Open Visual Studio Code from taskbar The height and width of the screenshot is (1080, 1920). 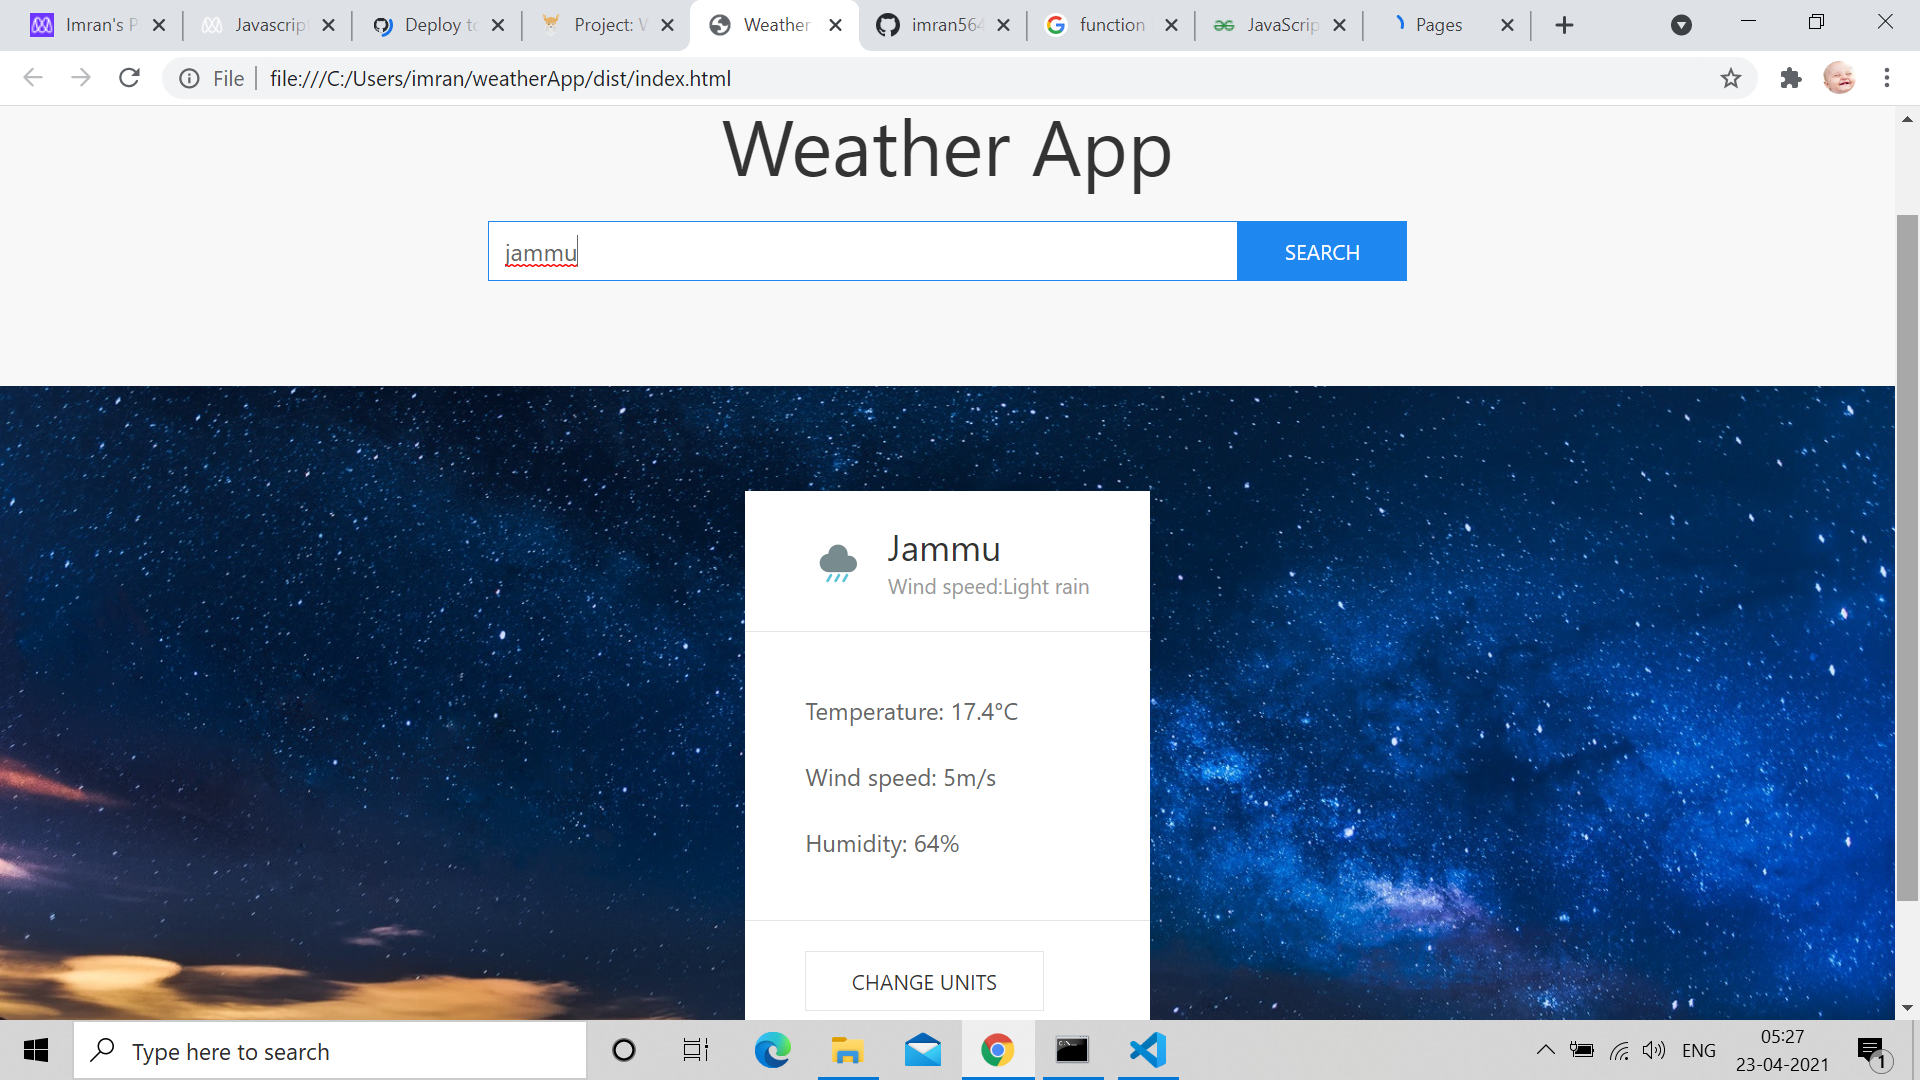point(1148,1050)
